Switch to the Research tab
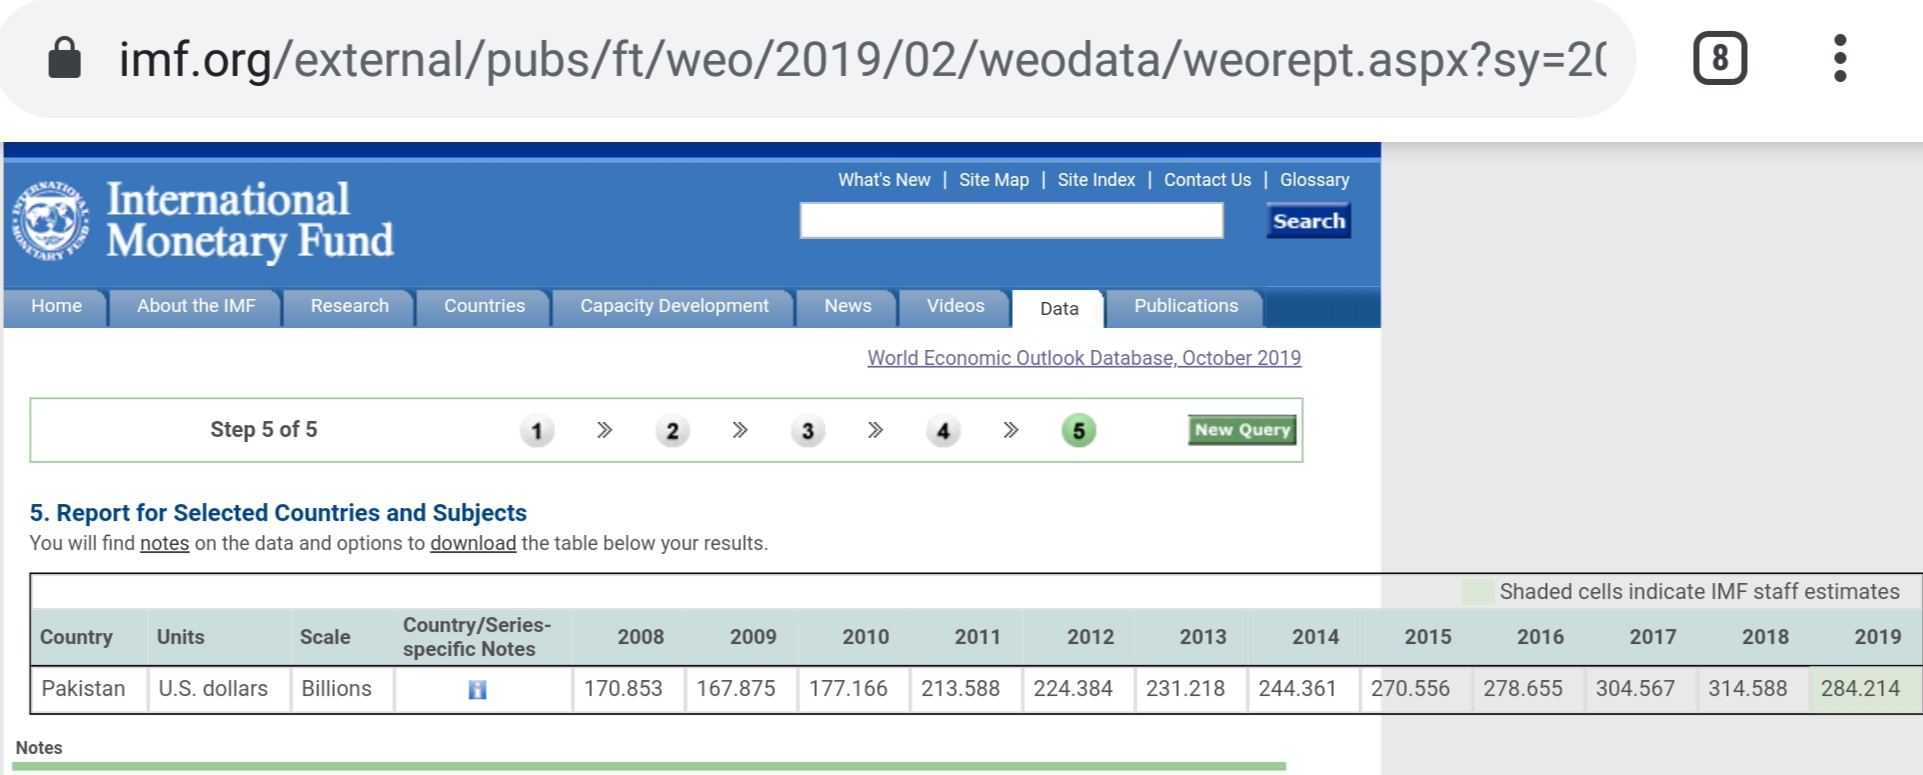 point(349,307)
